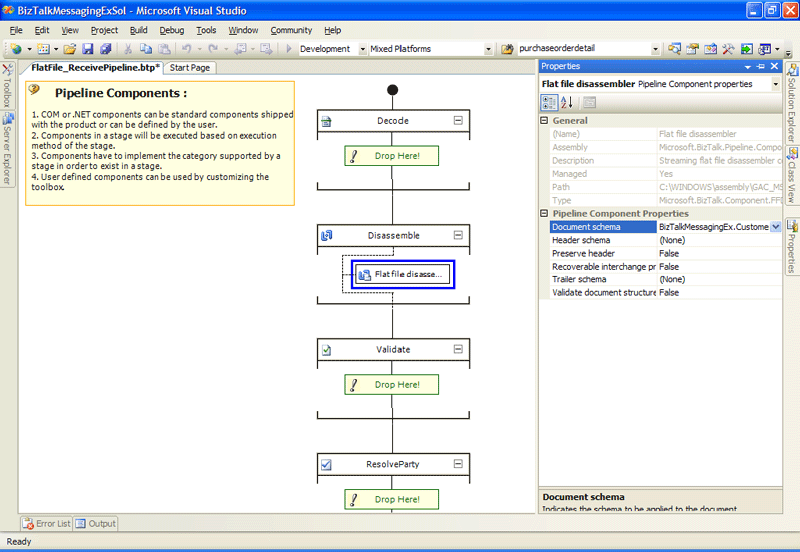Screen dimensions: 800x552
Task: Open the Mixed Platforms dropdown
Action: point(488,49)
